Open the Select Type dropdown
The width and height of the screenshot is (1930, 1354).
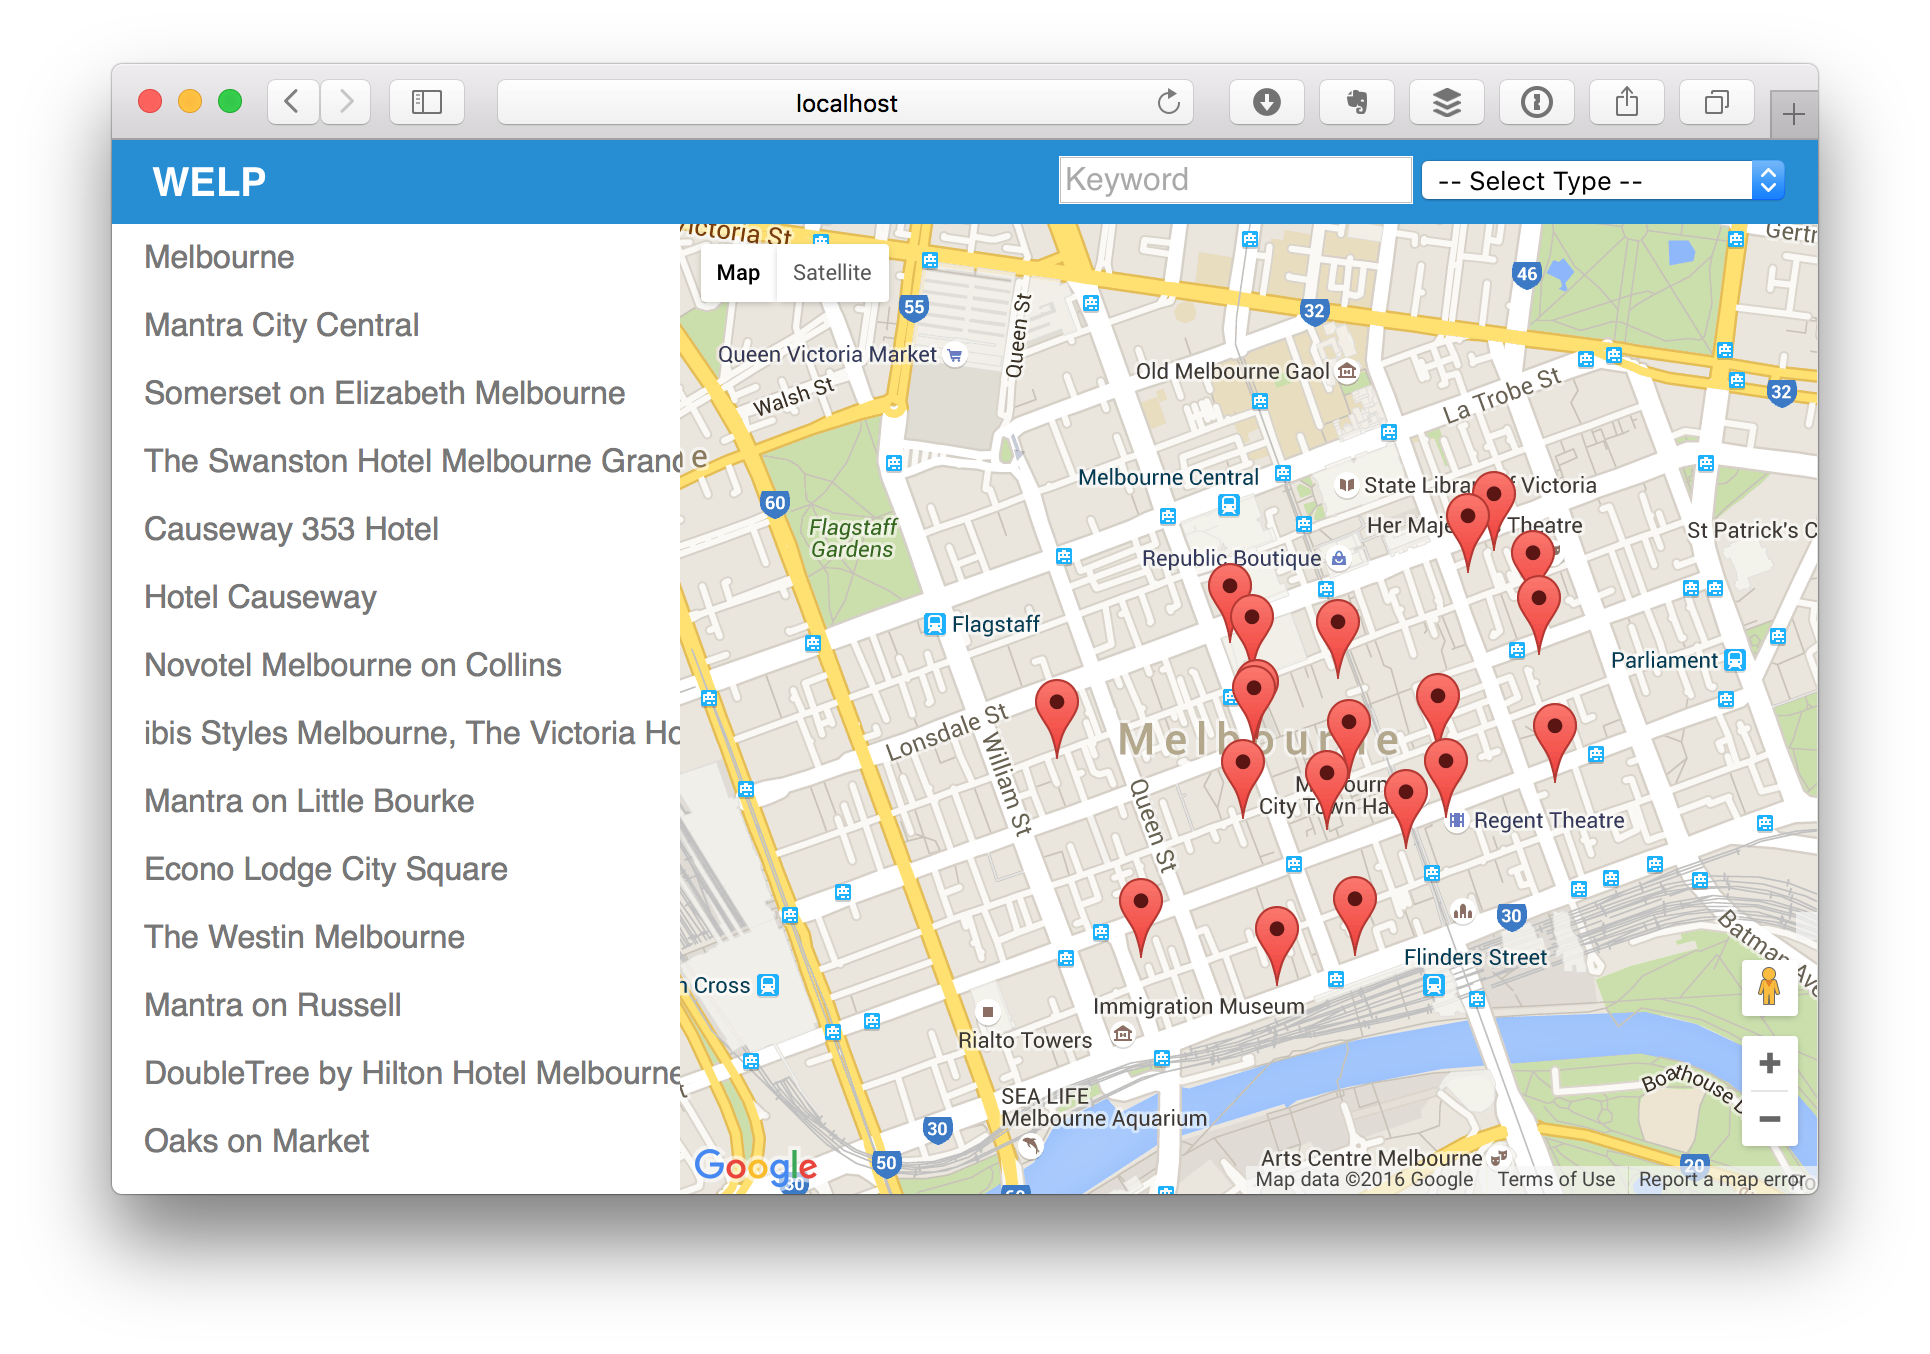coord(1602,181)
